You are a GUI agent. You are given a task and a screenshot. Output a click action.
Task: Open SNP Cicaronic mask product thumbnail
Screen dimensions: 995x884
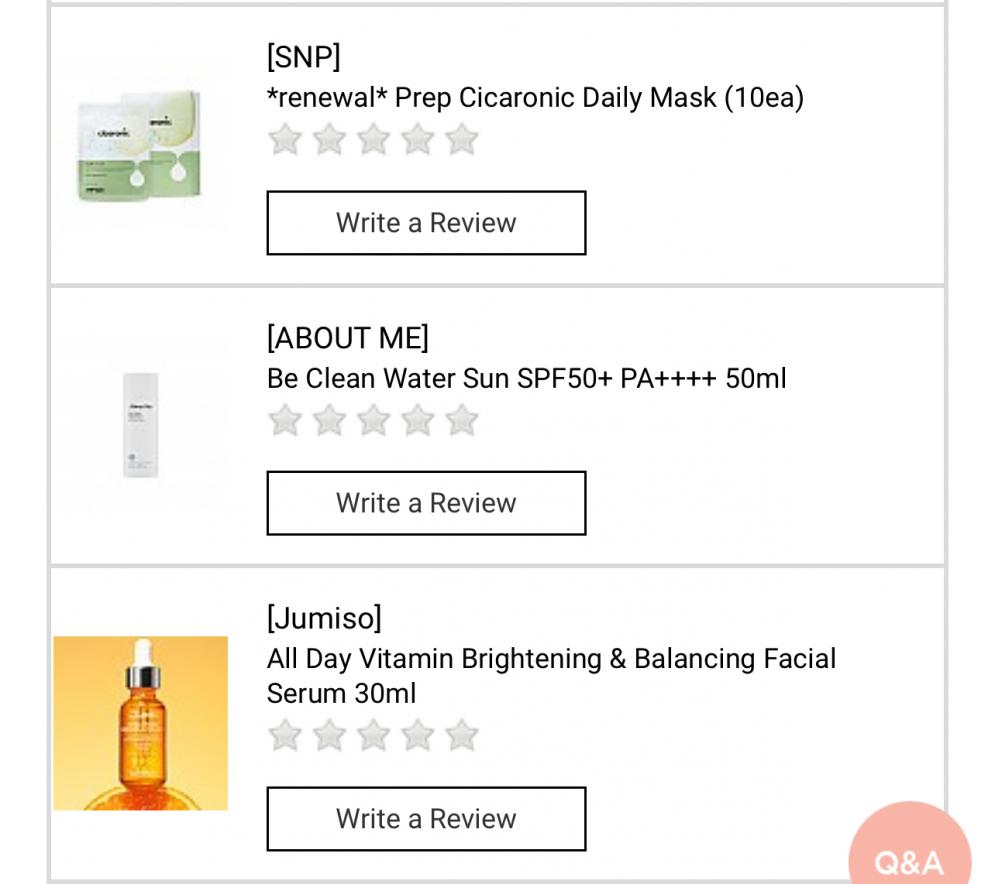[140, 146]
